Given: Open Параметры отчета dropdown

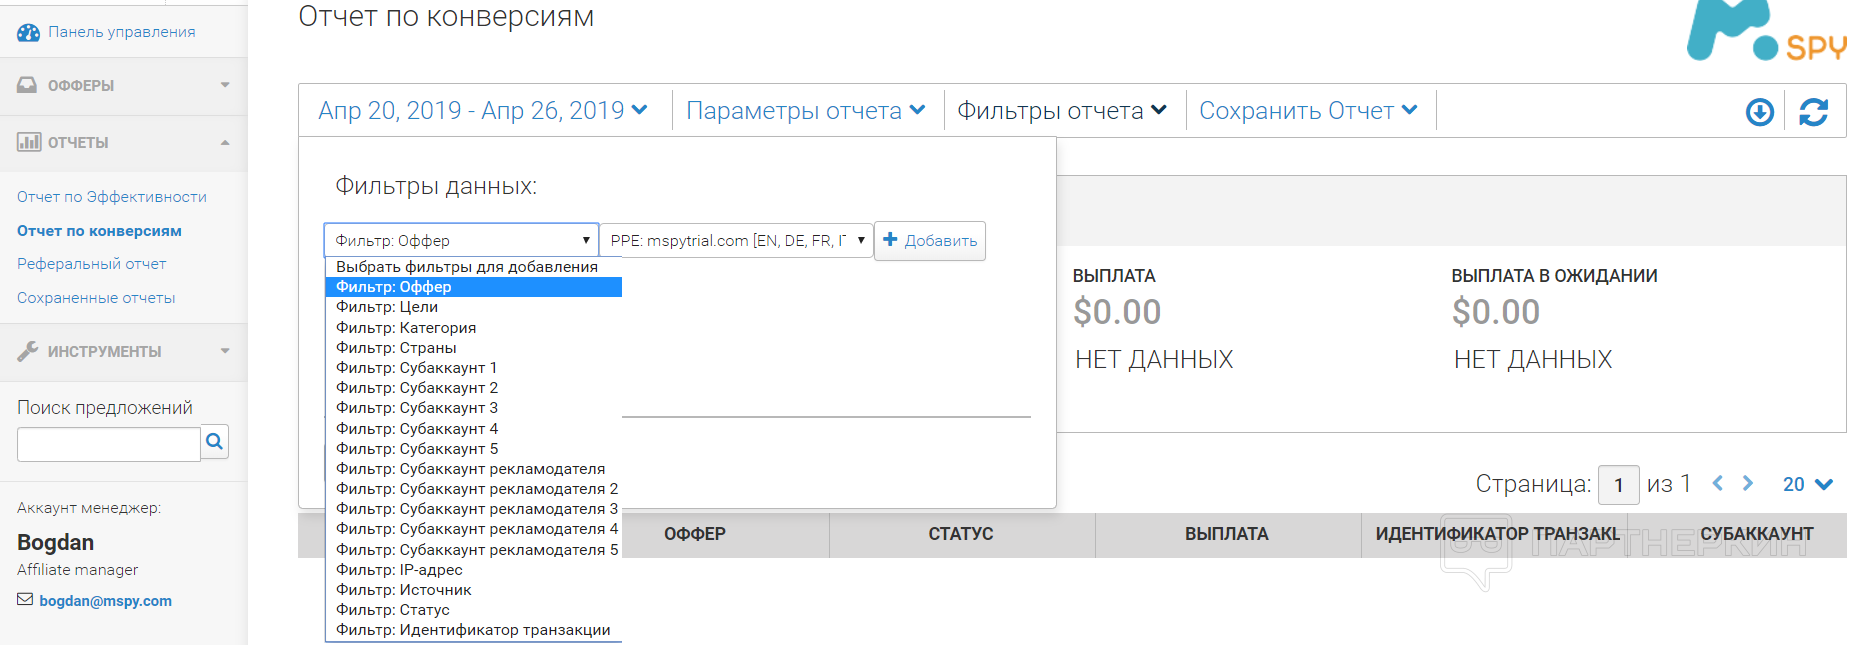Looking at the screenshot, I should click(x=805, y=111).
